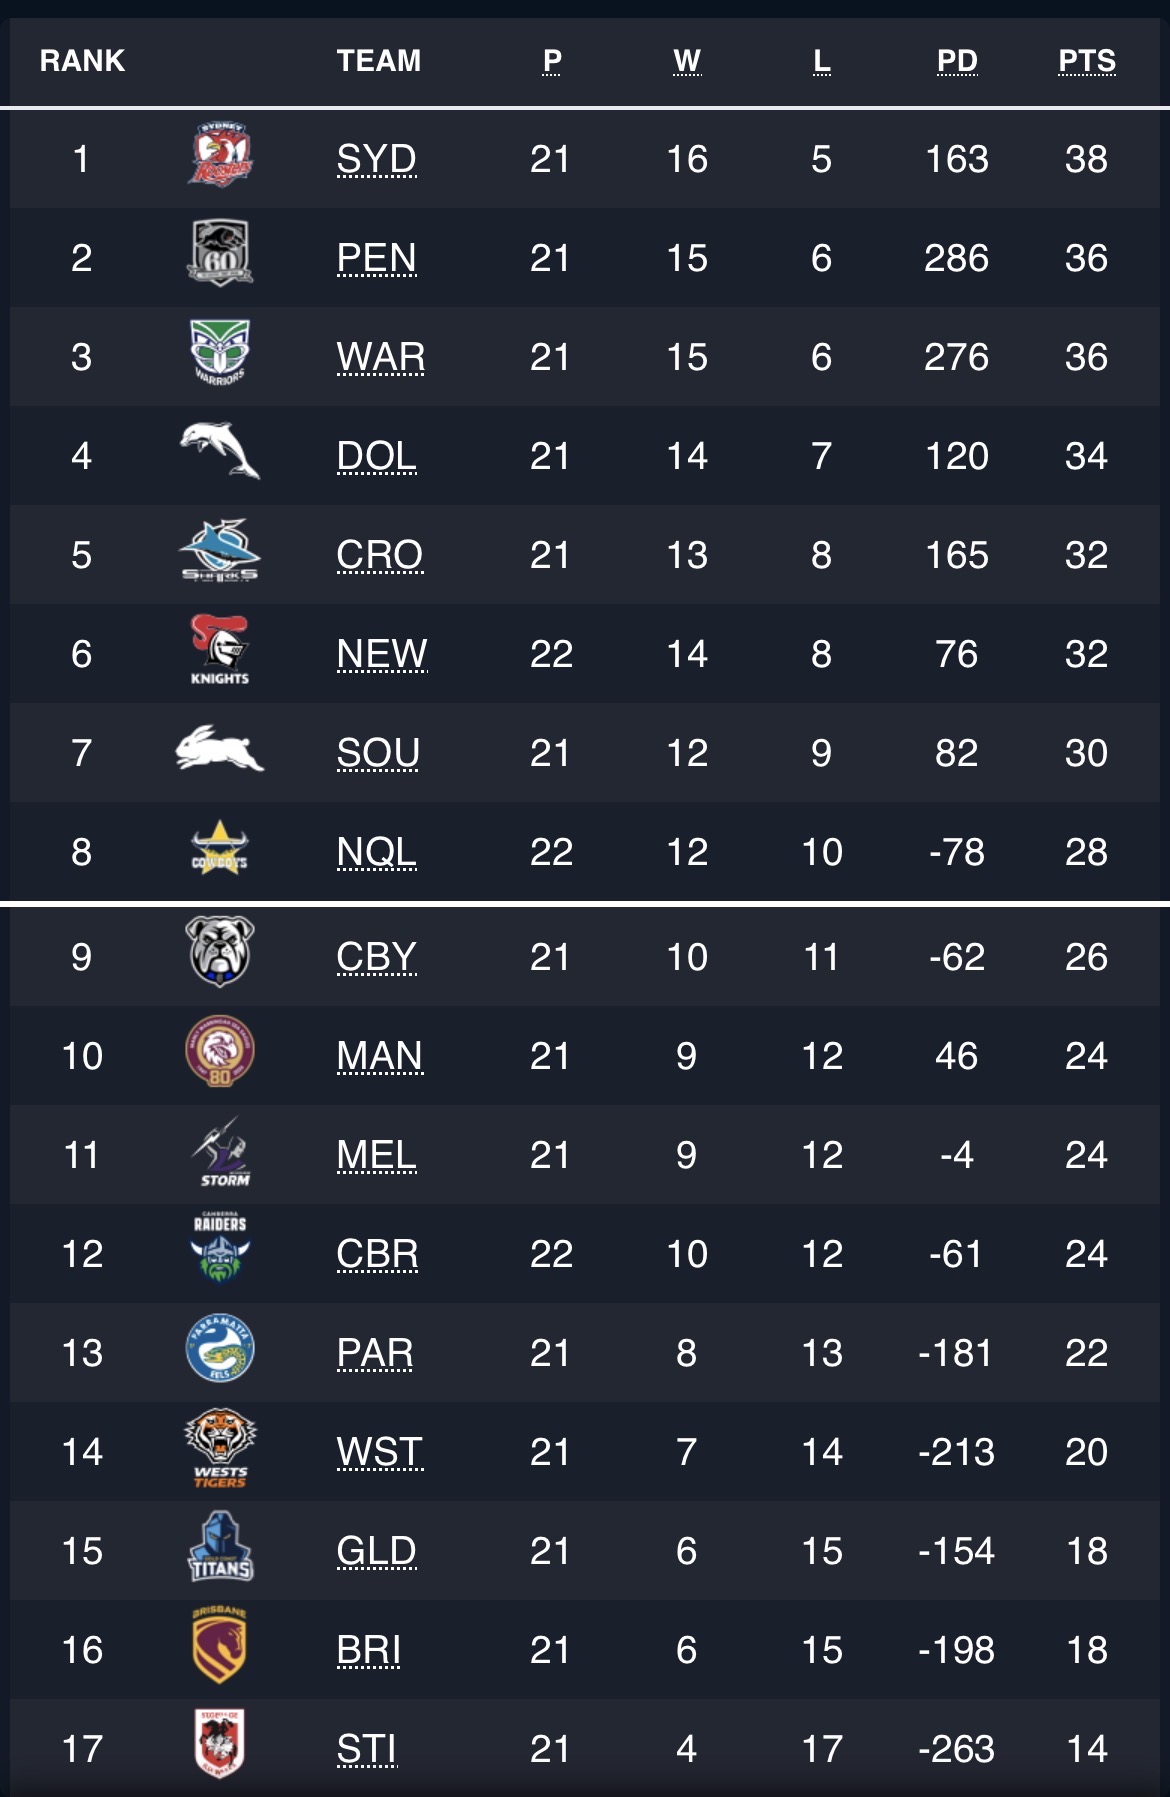Click the Penrith Panthers logo
The height and width of the screenshot is (1797, 1170).
click(x=220, y=253)
